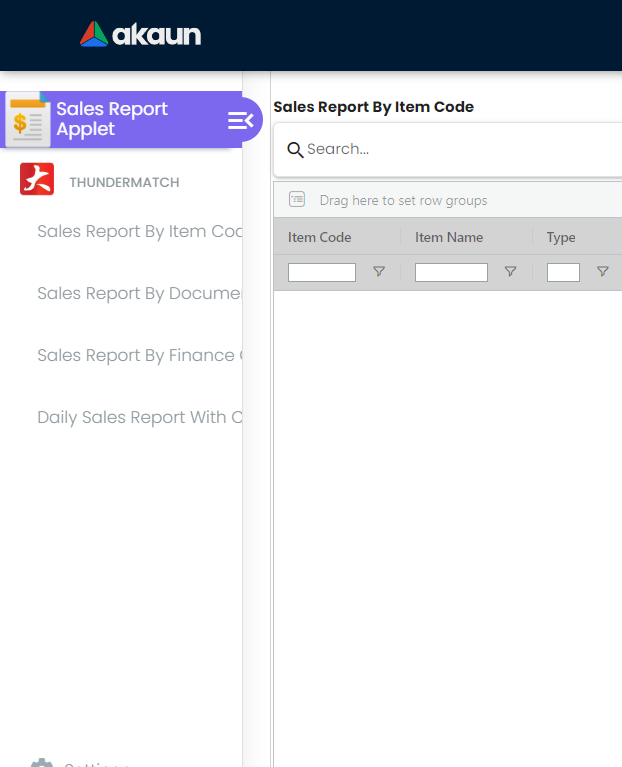Click the row groups panel icon
This screenshot has width=622, height=767.
click(x=297, y=200)
